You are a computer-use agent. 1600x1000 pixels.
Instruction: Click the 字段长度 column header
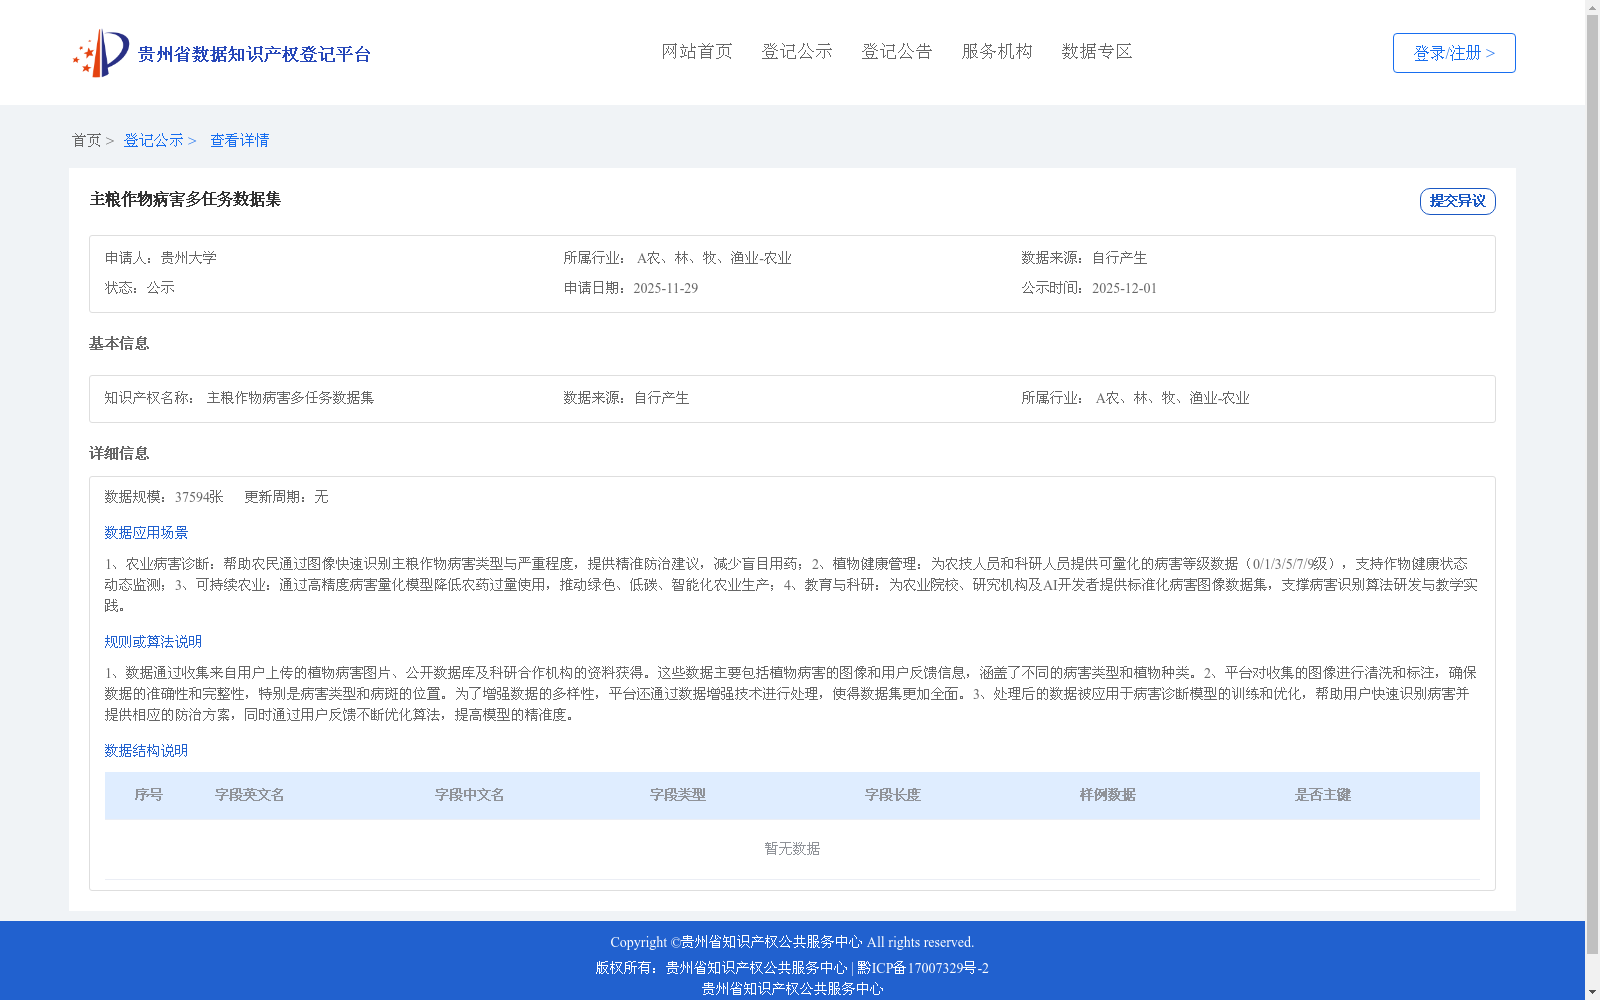[x=893, y=795]
